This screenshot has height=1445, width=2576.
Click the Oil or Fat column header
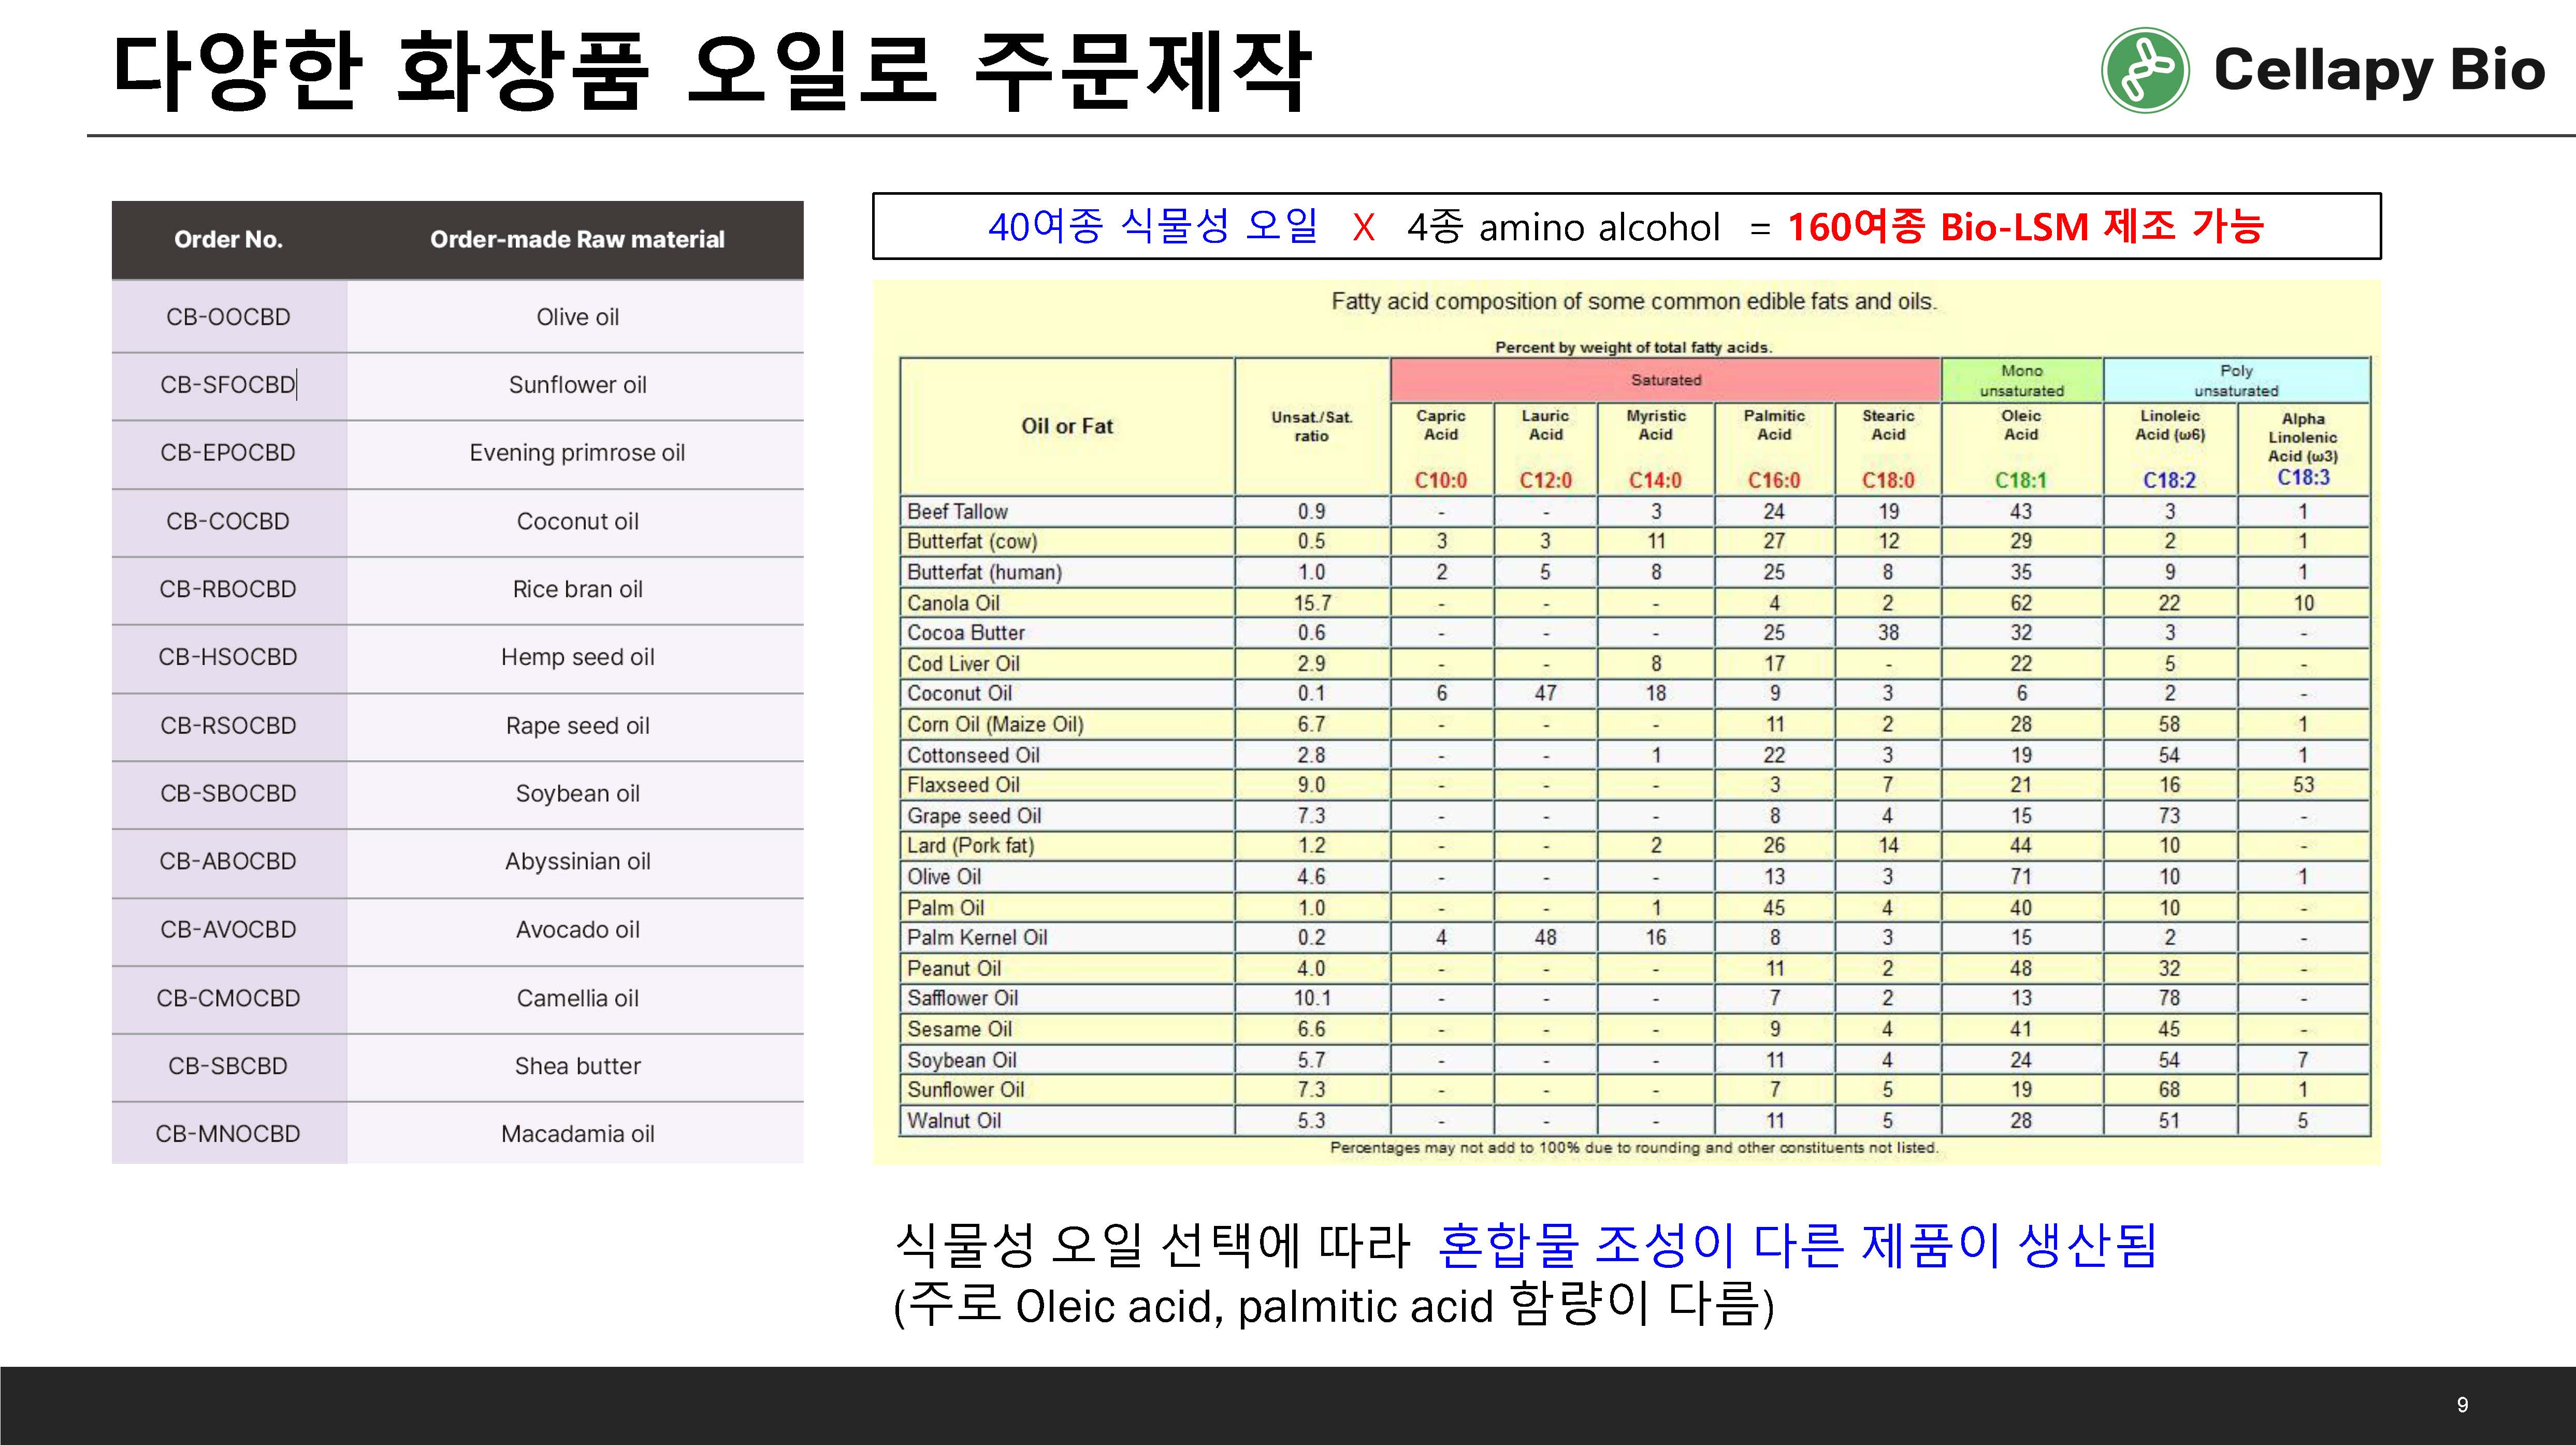[1067, 426]
